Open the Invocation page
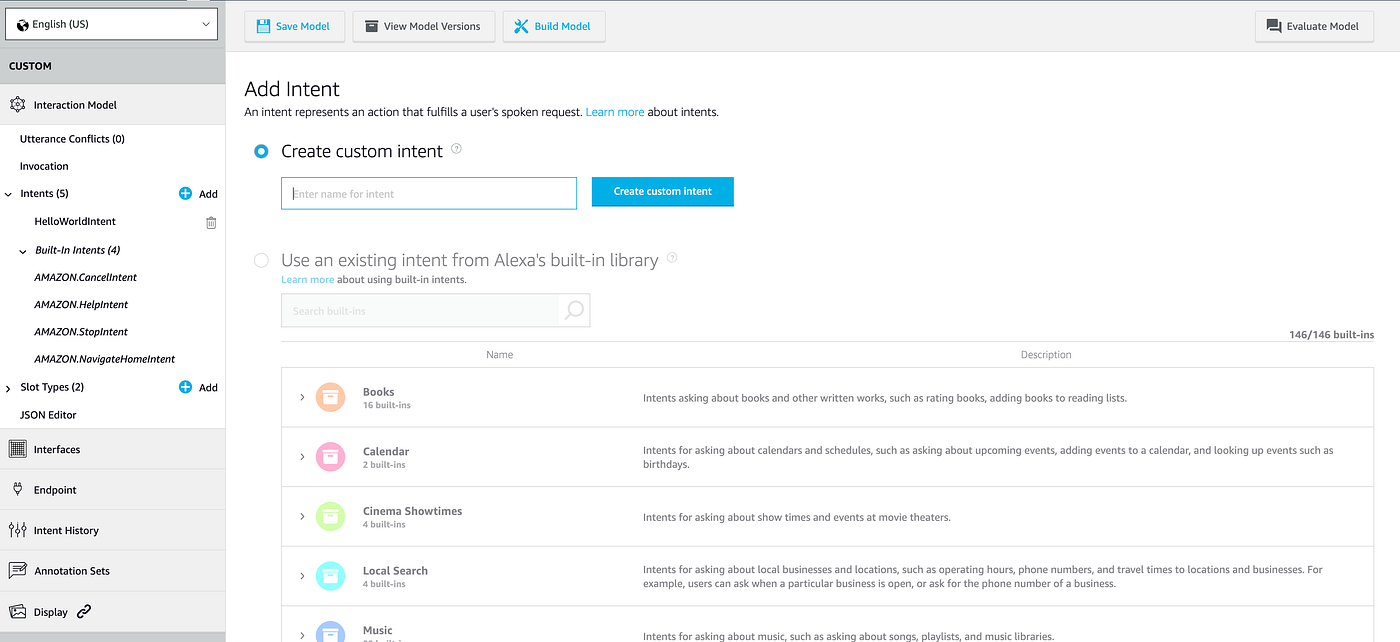 point(44,166)
